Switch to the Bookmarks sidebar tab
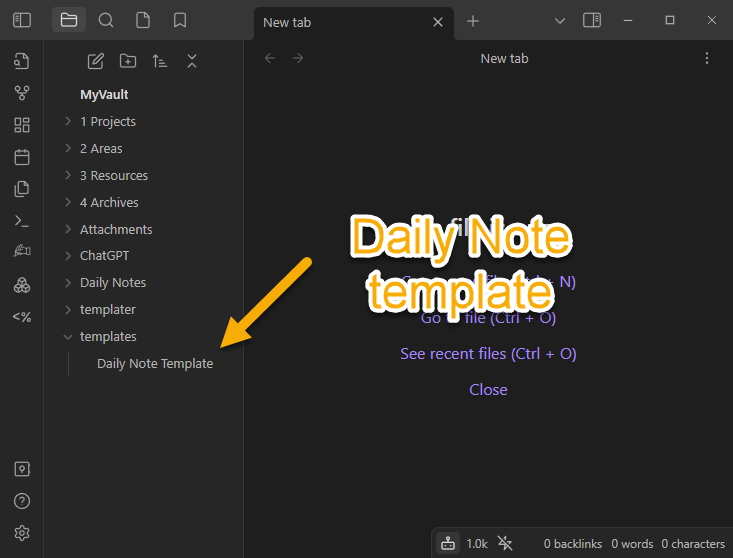The height and width of the screenshot is (558, 733). 180,20
